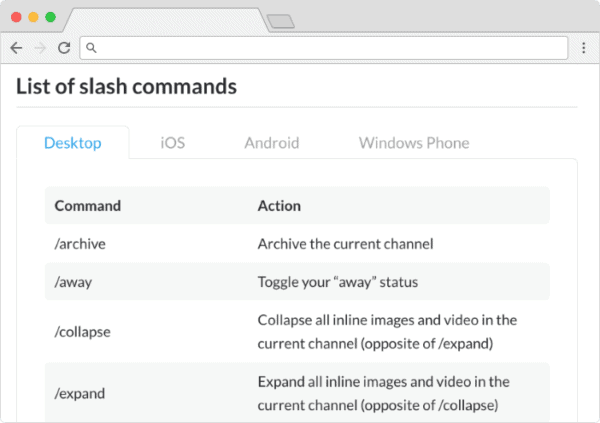Viewport: 600px width, 423px height.
Task: Click the browser back arrow
Action: pos(16,47)
